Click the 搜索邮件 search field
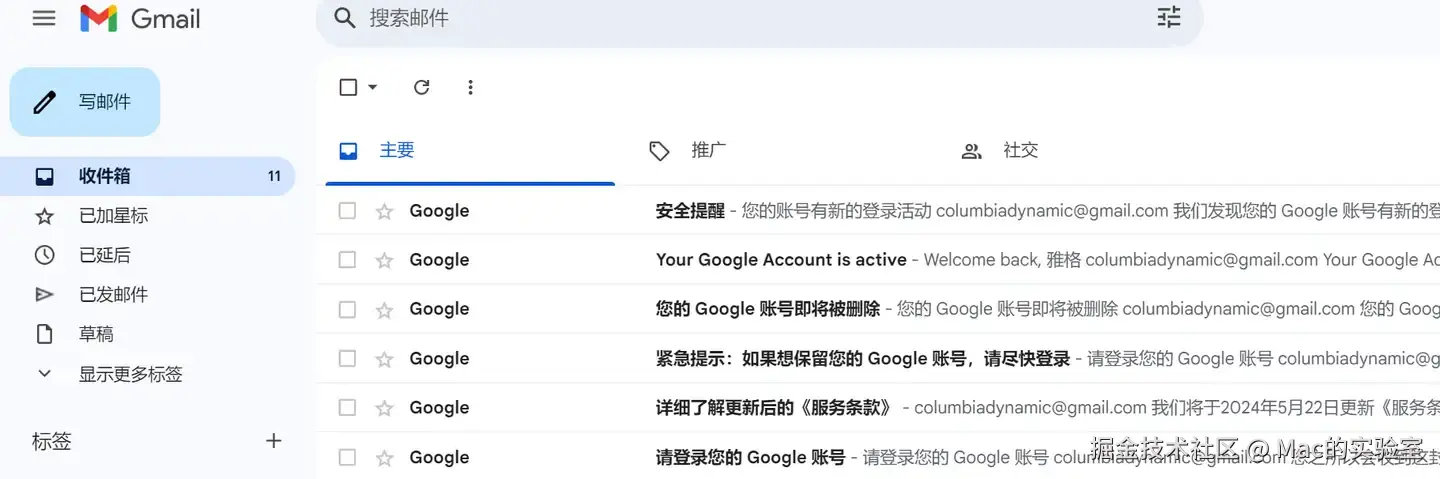Viewport: 1440px width, 479px height. pyautogui.click(x=700, y=18)
